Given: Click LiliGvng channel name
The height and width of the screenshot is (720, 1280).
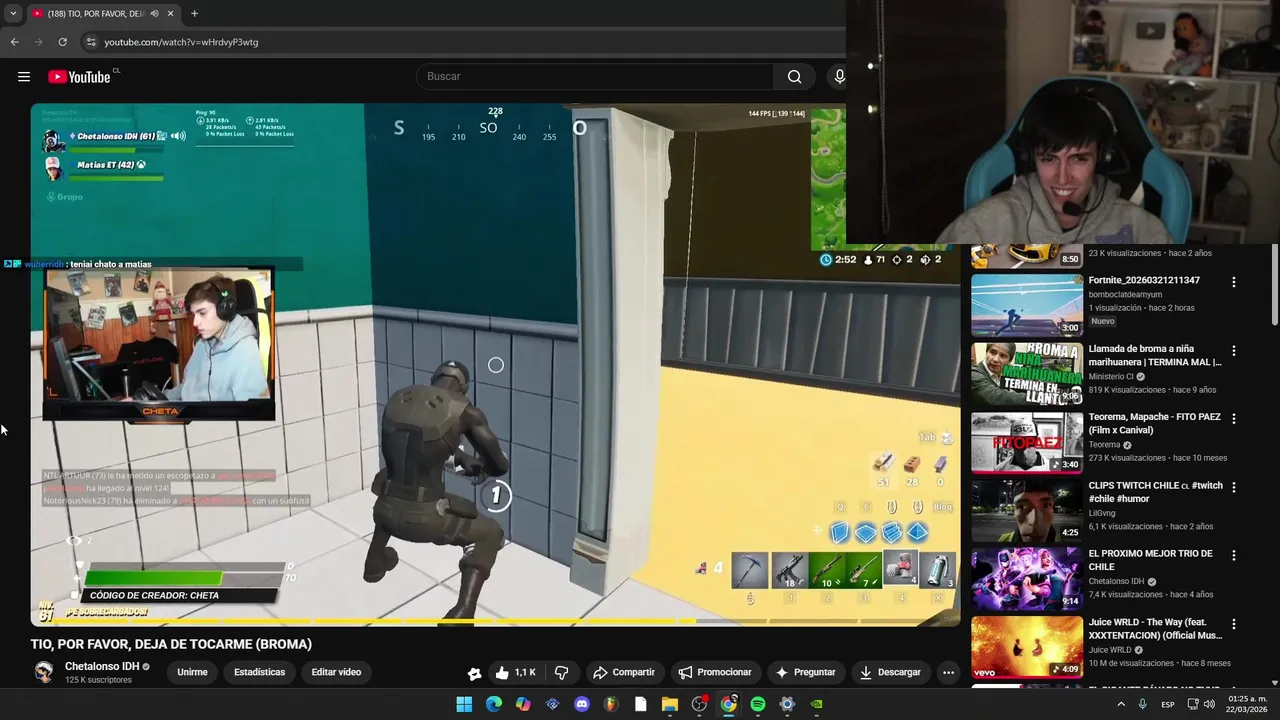Looking at the screenshot, I should coord(1101,513).
